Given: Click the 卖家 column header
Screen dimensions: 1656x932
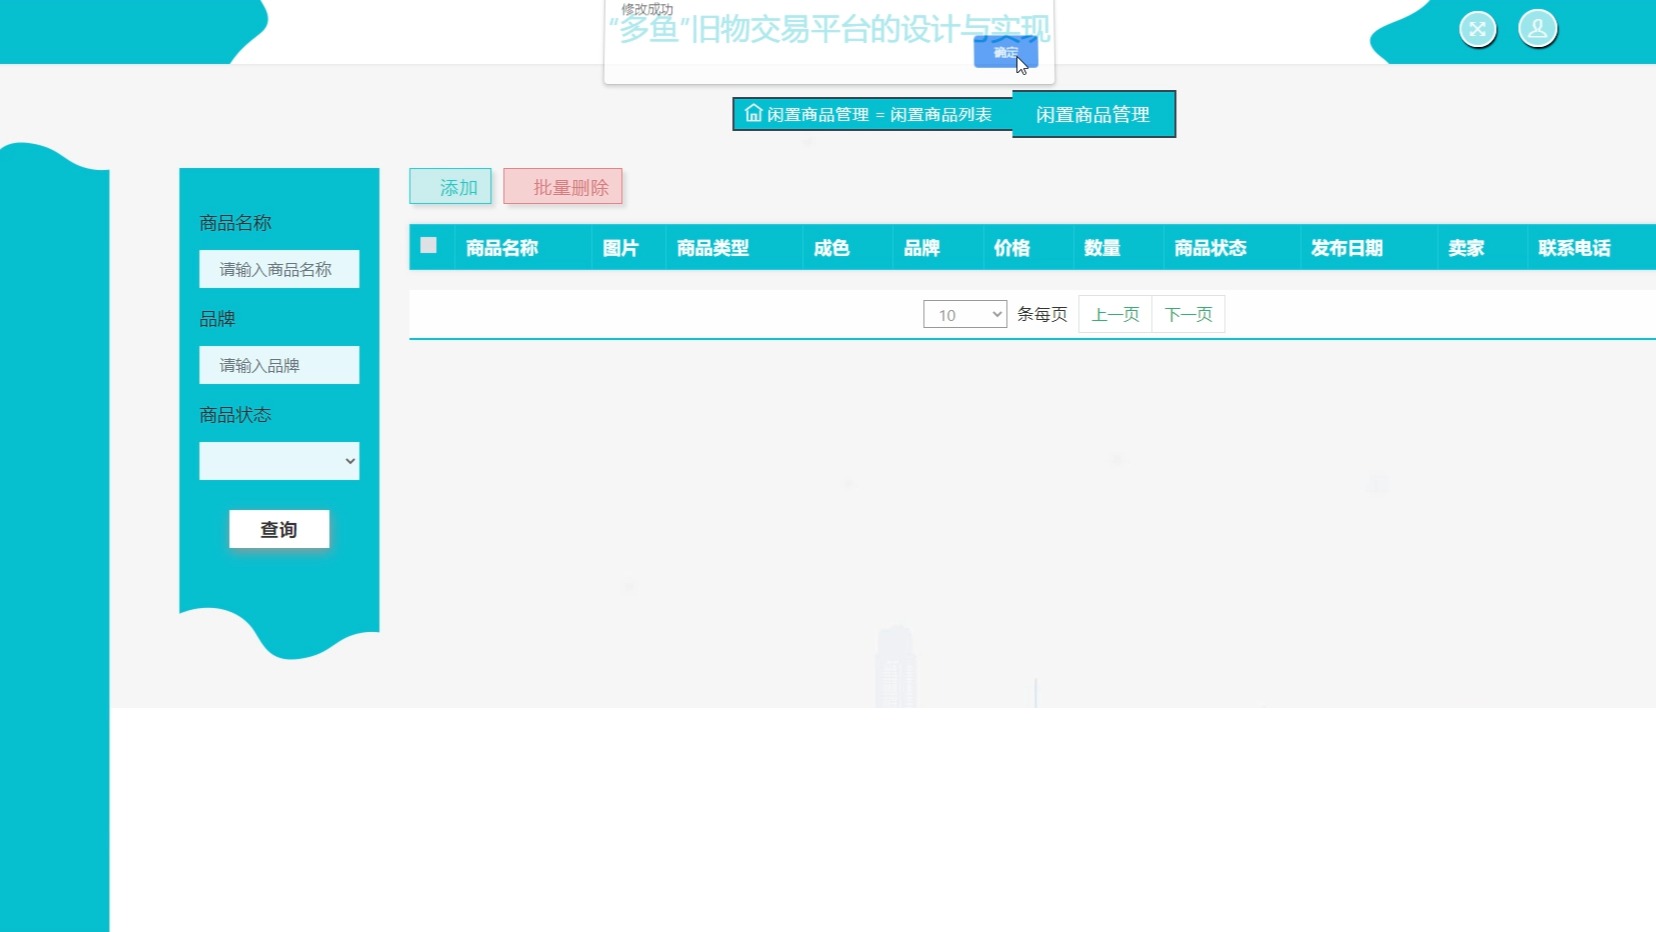Looking at the screenshot, I should (1466, 248).
